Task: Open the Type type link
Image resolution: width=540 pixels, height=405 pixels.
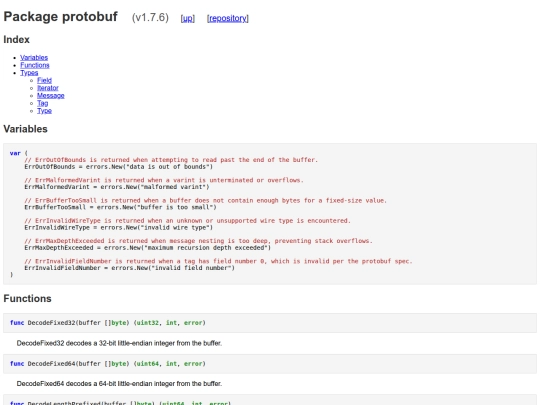Action: (x=44, y=111)
